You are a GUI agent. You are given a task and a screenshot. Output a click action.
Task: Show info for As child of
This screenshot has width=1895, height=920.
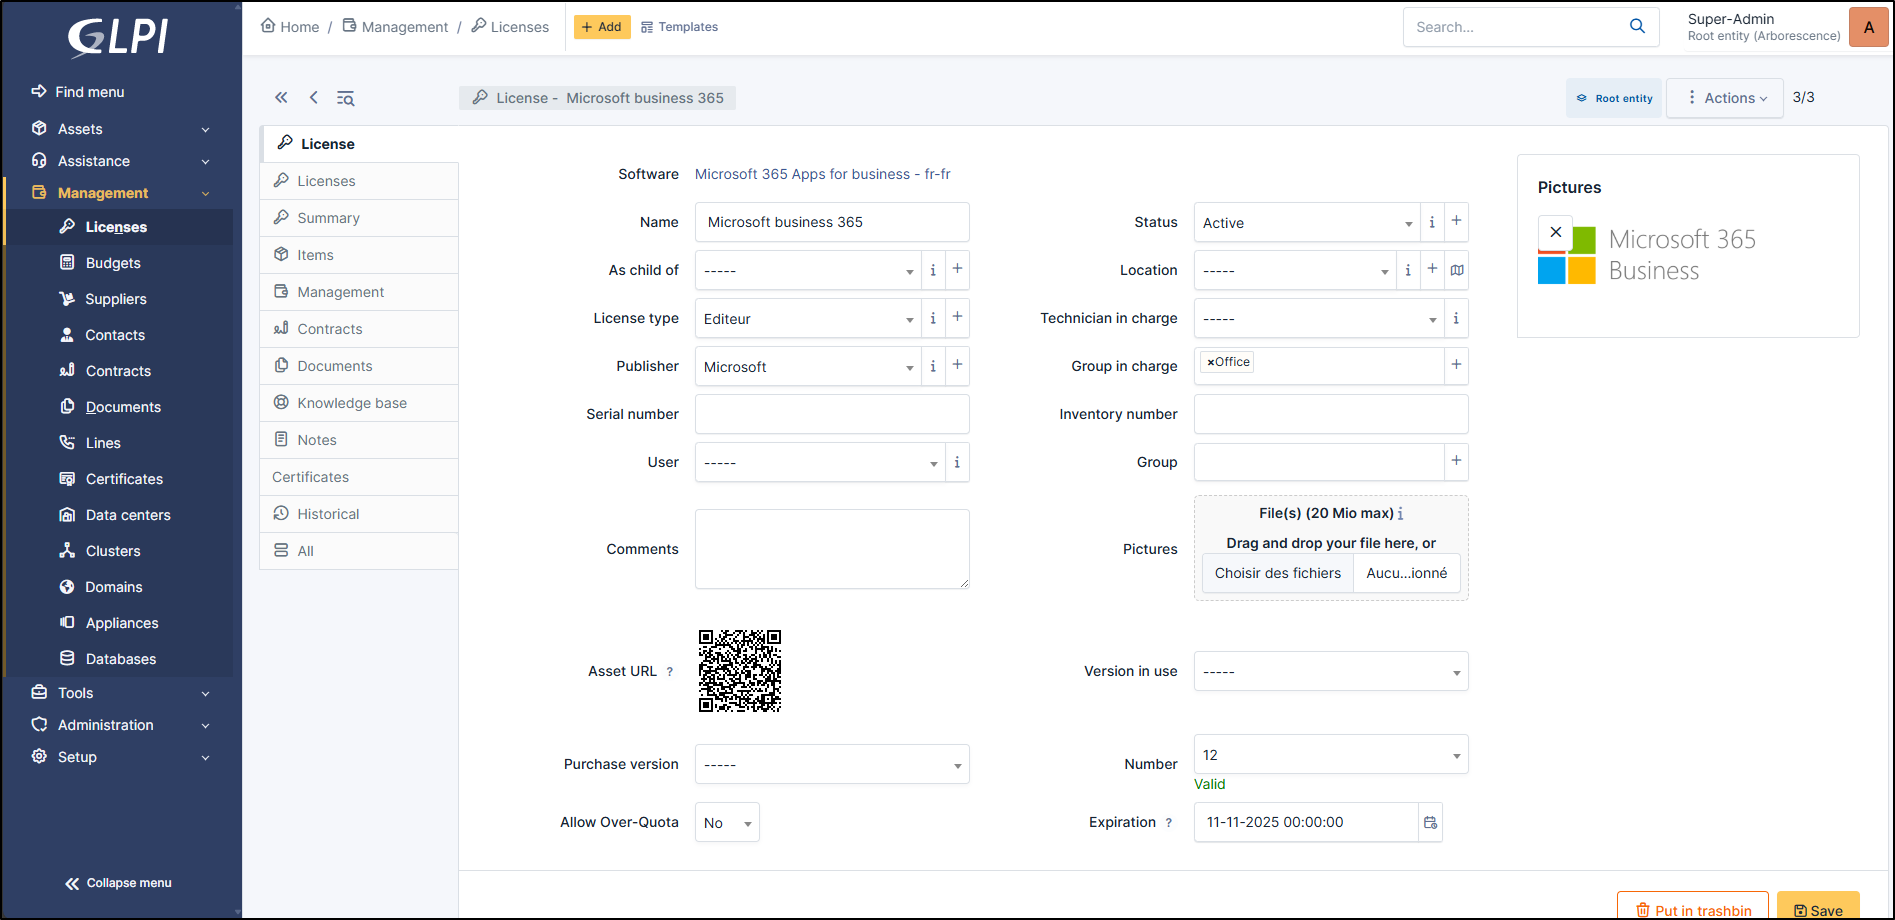pos(933,270)
